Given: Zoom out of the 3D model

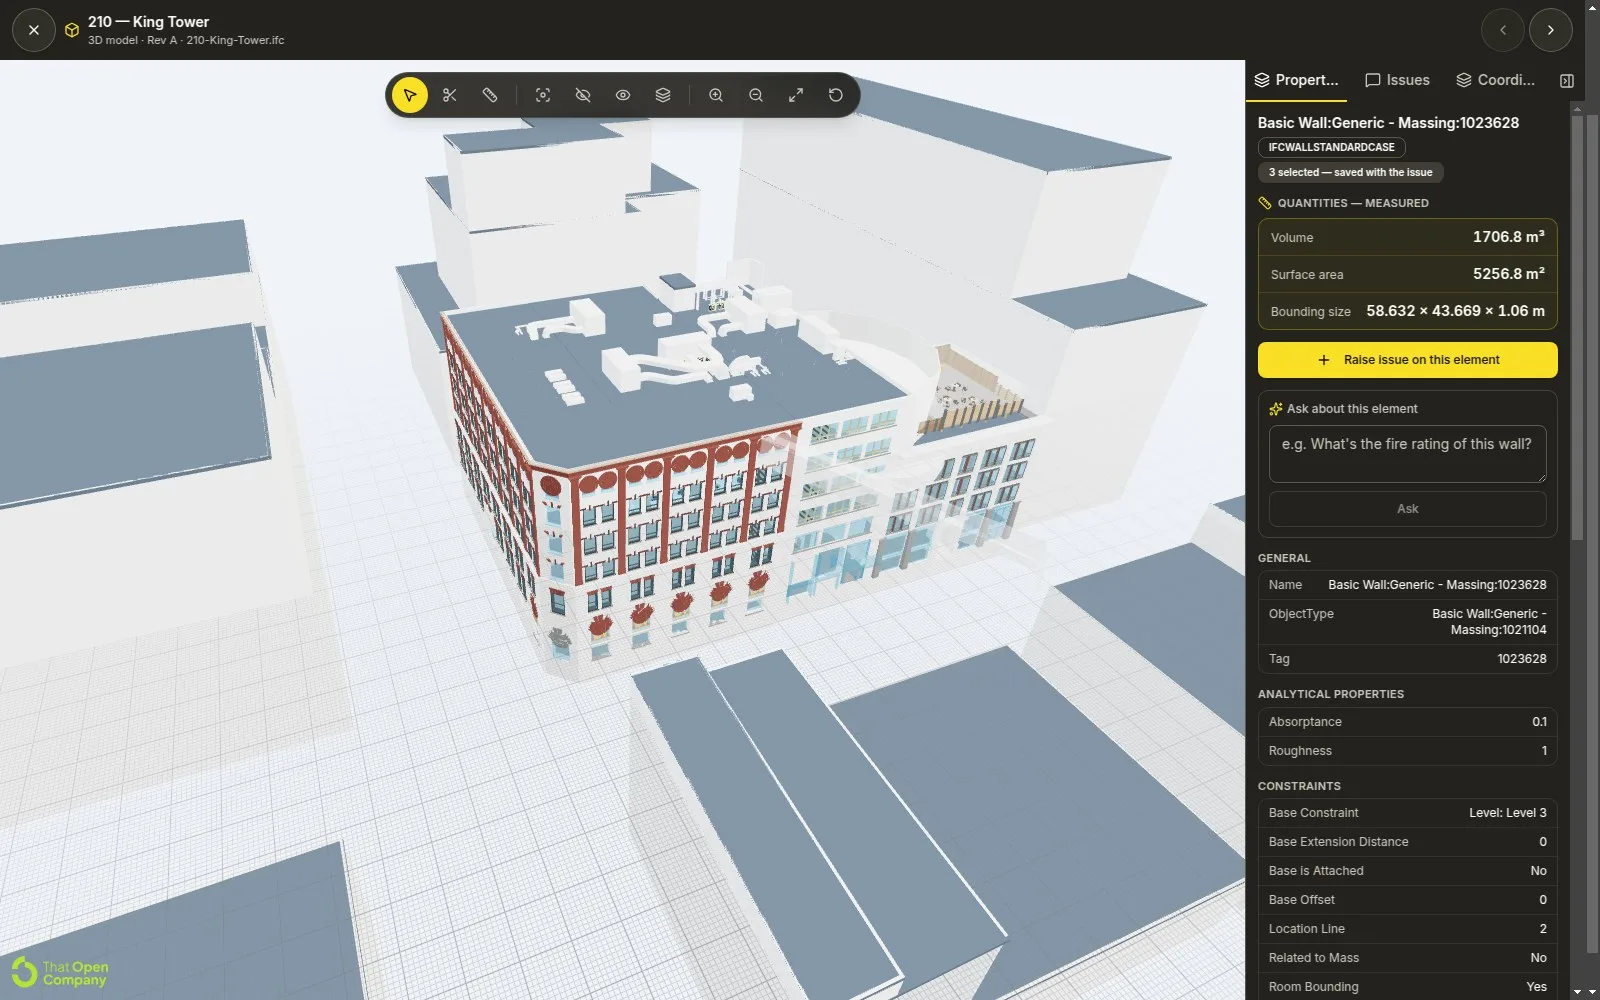Looking at the screenshot, I should (x=756, y=95).
